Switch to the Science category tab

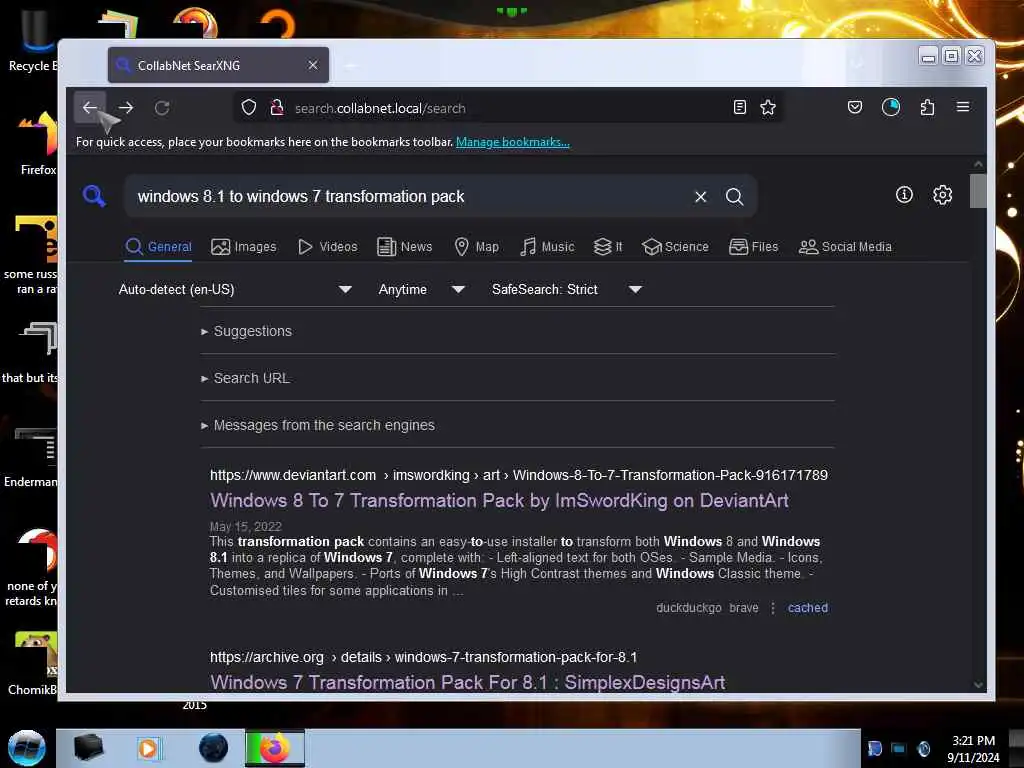[x=675, y=247]
